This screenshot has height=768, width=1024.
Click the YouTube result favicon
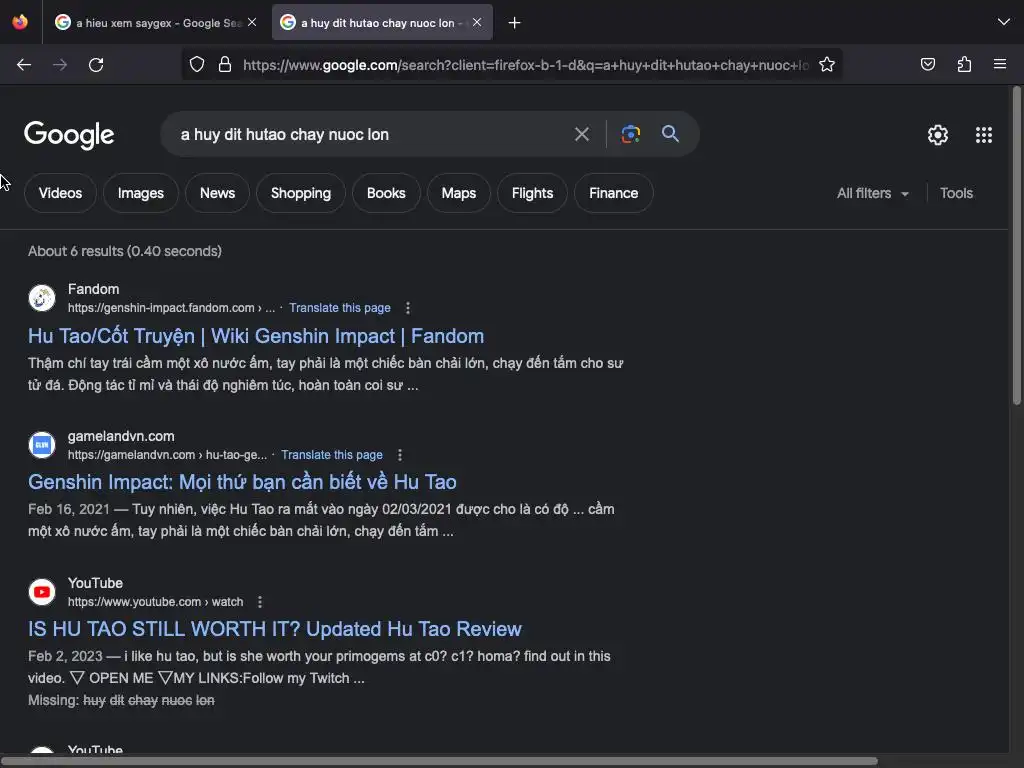tap(42, 592)
